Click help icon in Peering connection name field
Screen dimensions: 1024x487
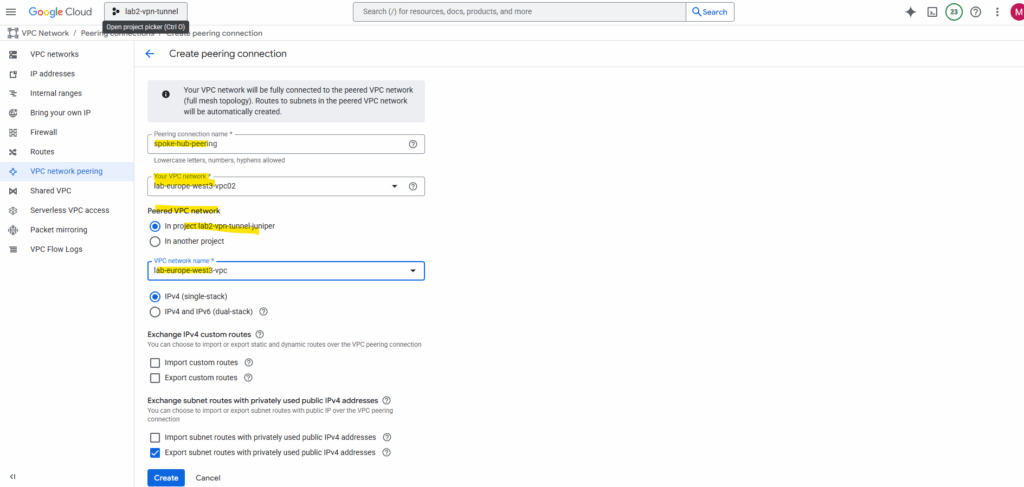(x=413, y=144)
